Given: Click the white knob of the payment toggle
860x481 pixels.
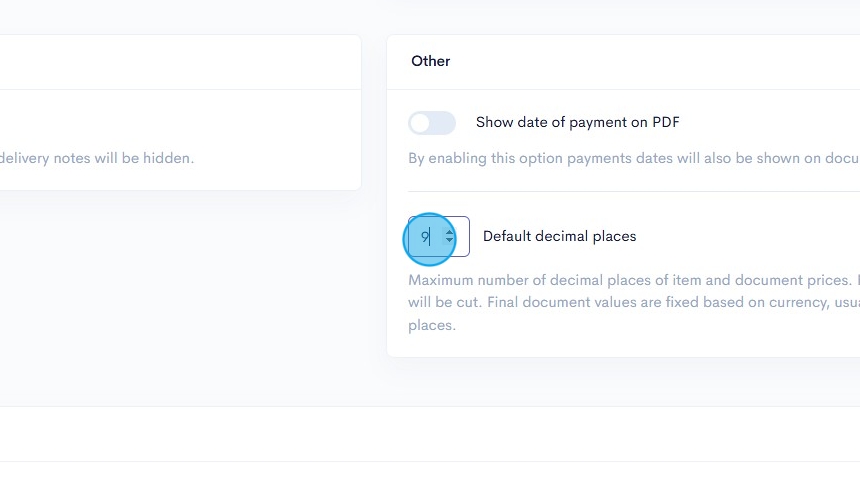Looking at the screenshot, I should (420, 123).
